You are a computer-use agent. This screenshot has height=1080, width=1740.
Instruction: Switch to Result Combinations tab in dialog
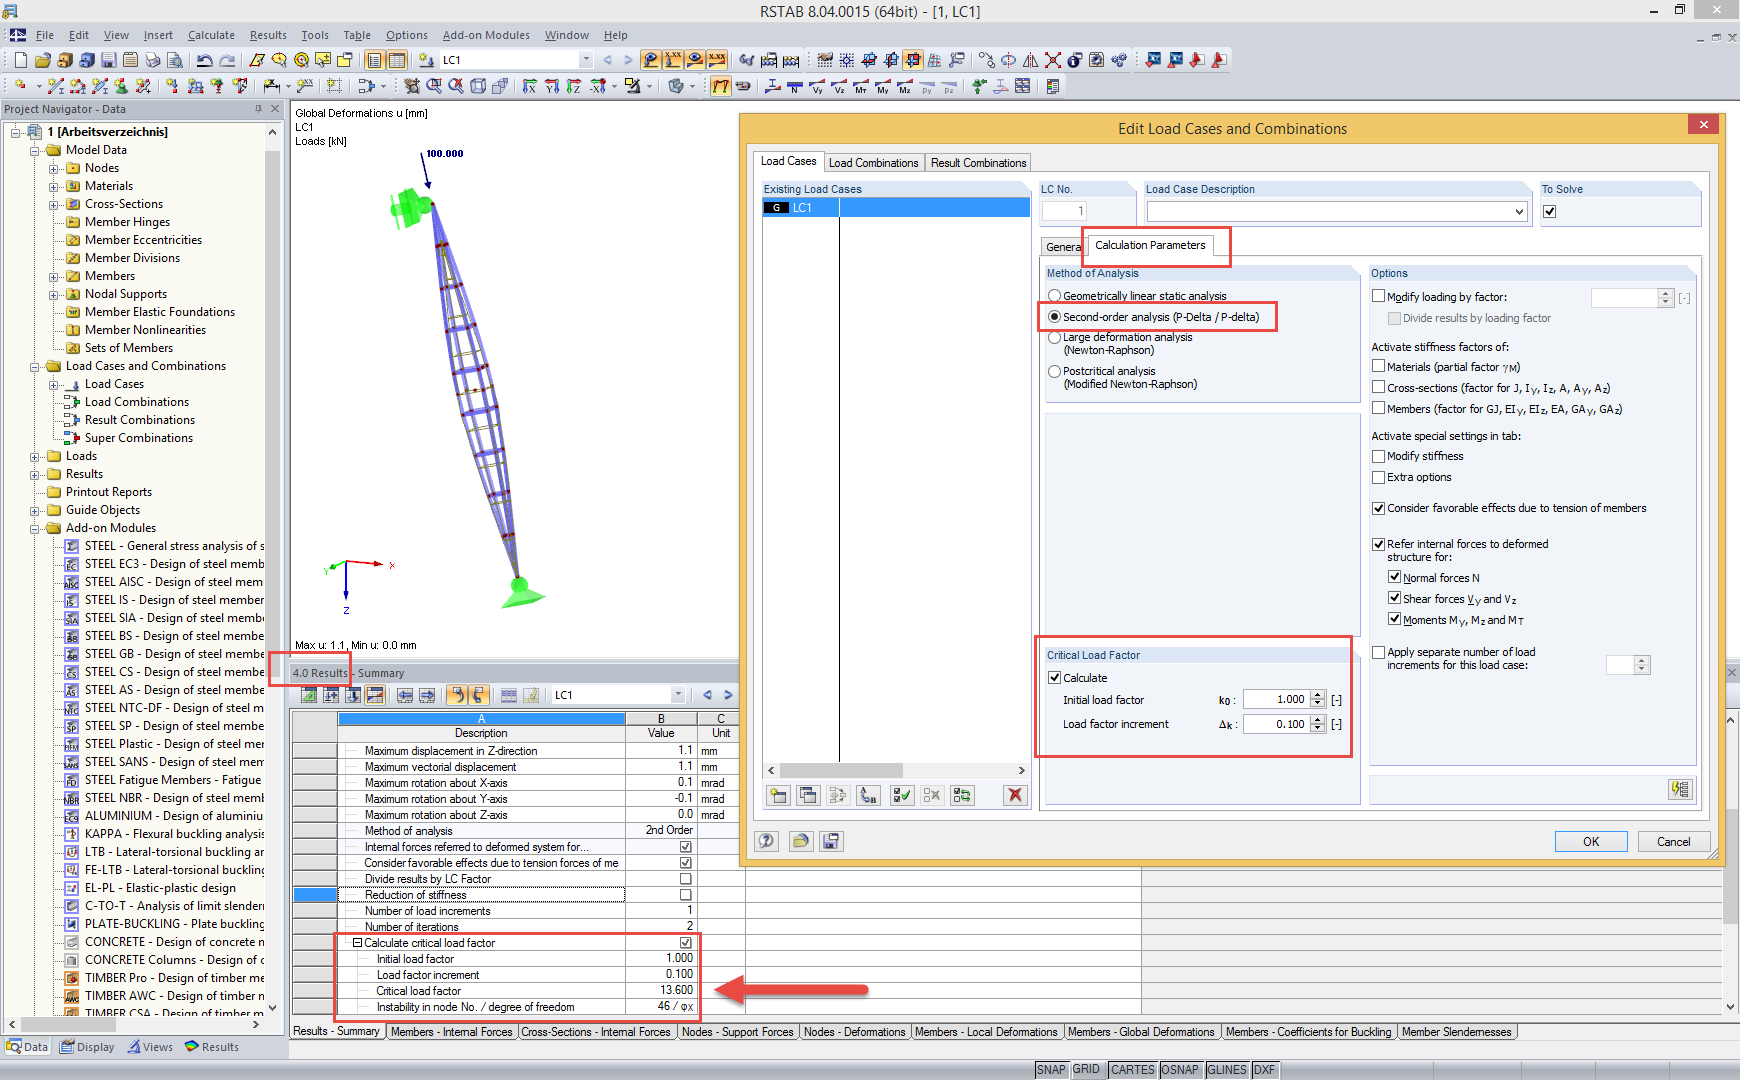pyautogui.click(x=978, y=163)
